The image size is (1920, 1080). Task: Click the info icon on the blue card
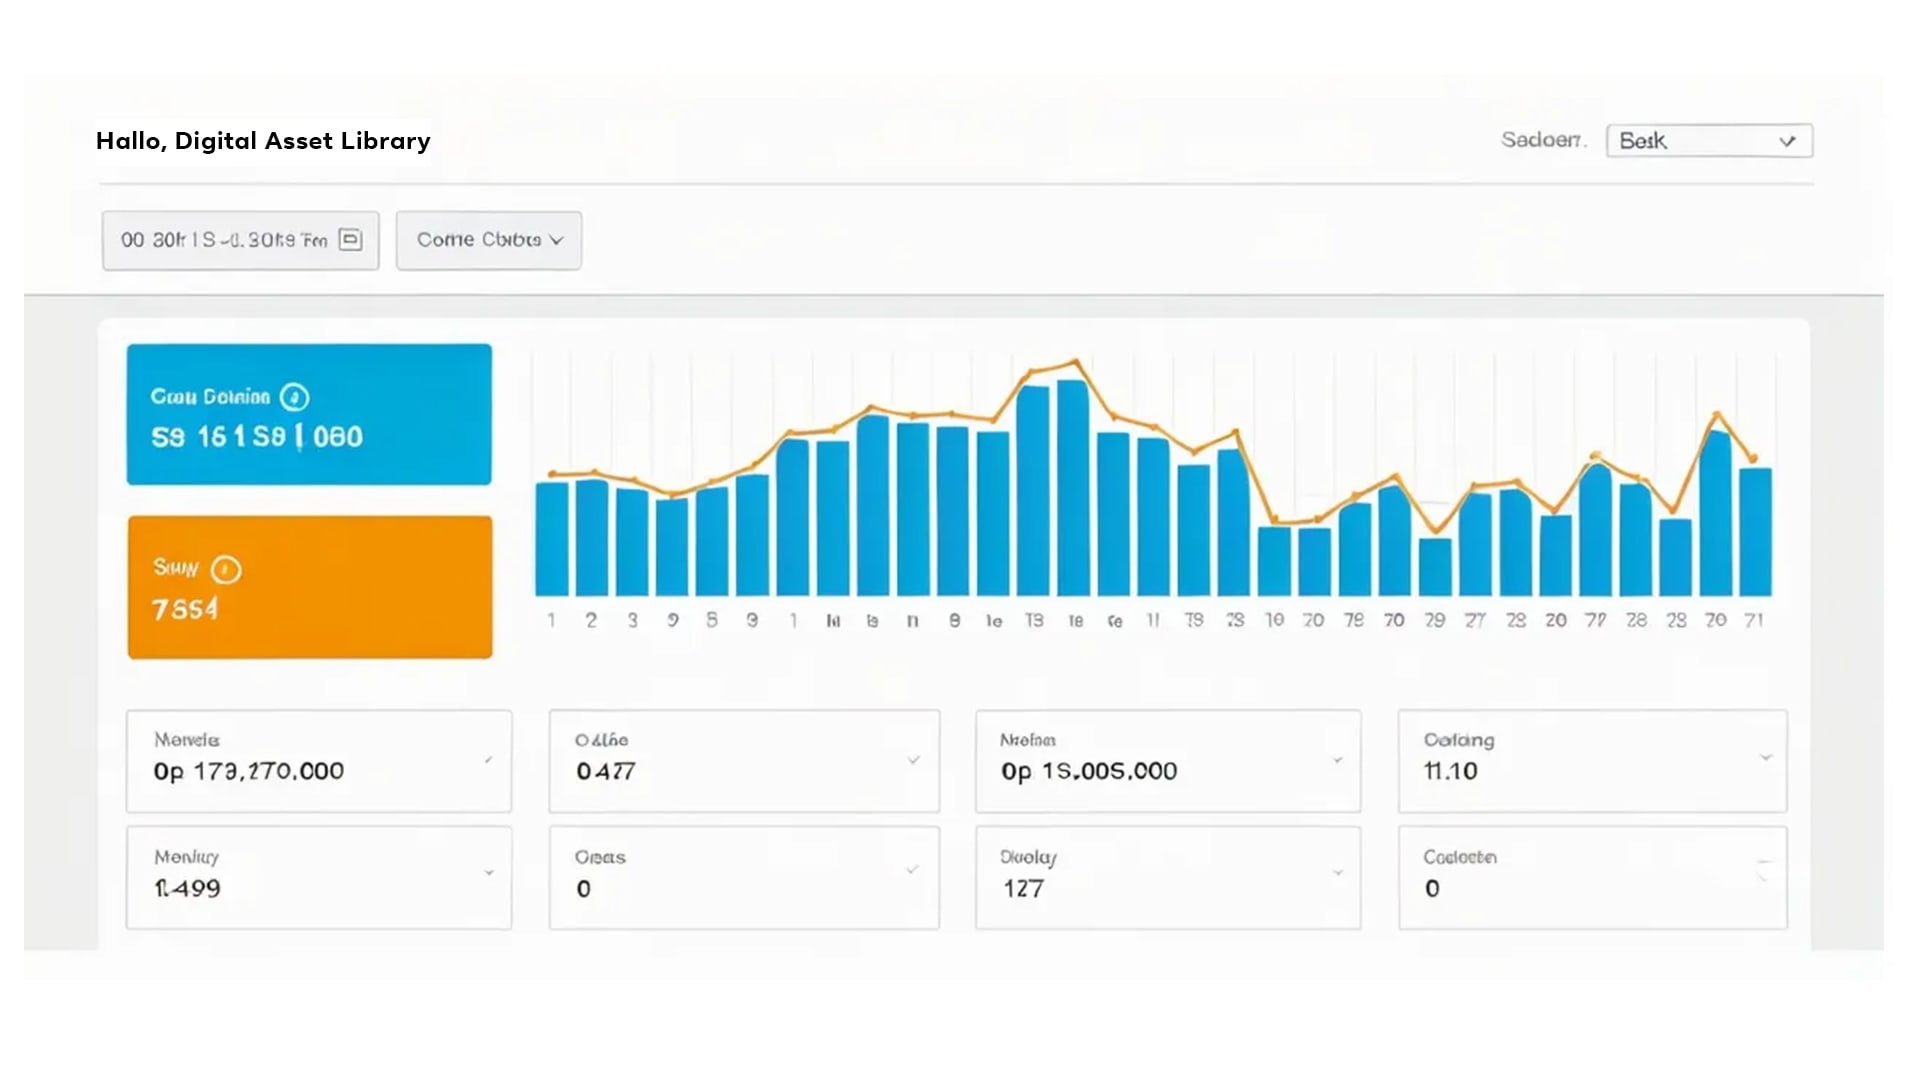[294, 397]
